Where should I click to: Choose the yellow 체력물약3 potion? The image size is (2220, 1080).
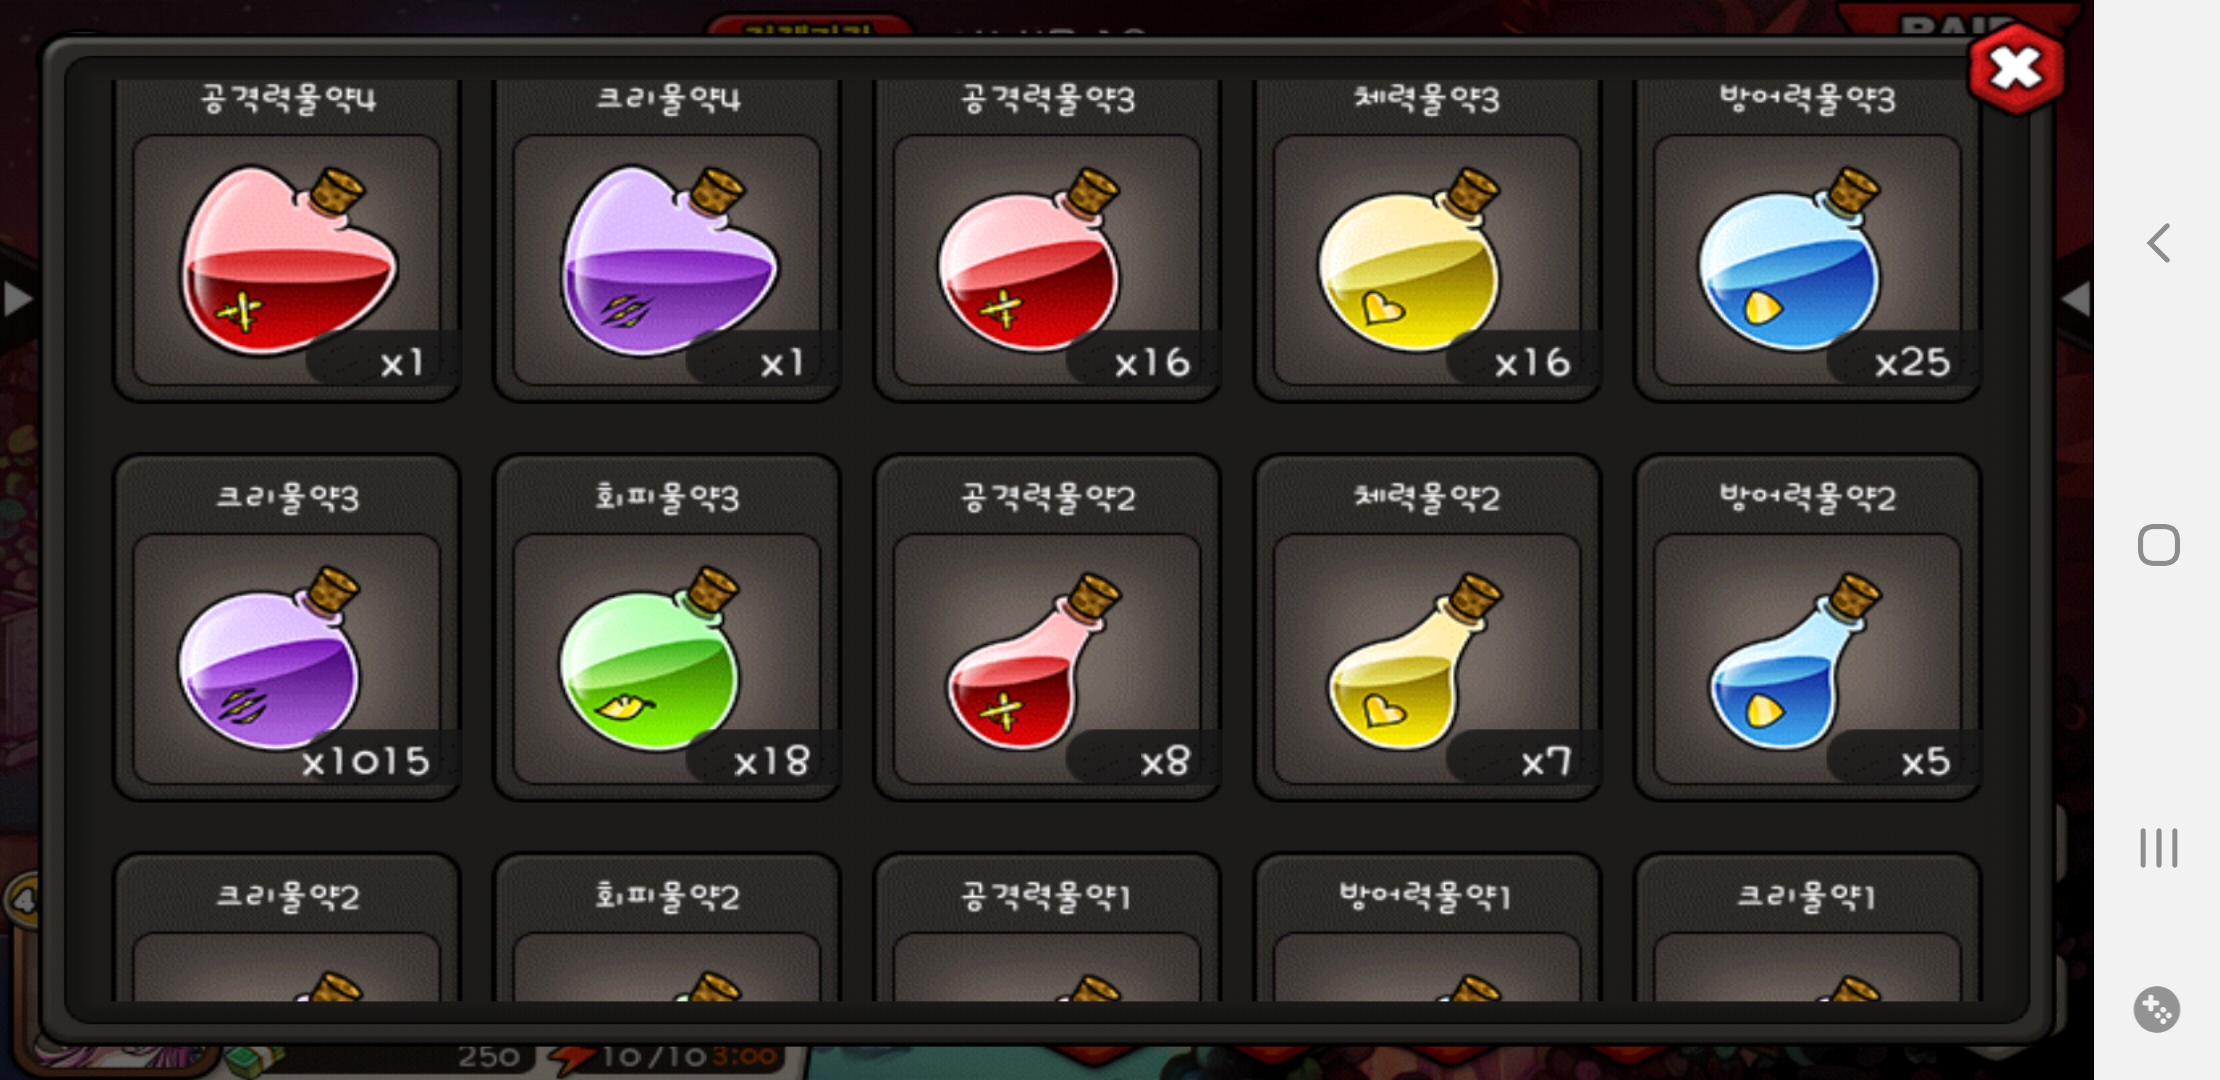1427,260
